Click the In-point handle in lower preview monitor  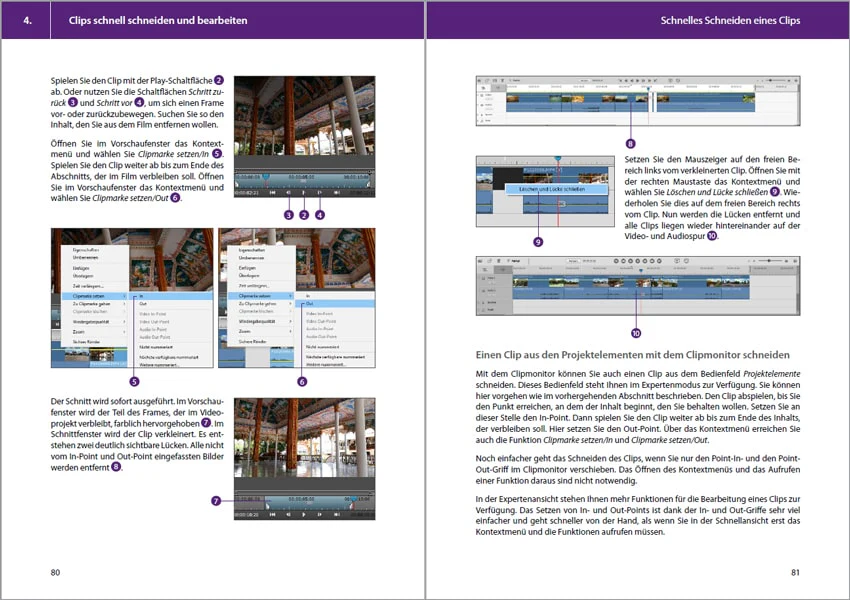[x=267, y=505]
